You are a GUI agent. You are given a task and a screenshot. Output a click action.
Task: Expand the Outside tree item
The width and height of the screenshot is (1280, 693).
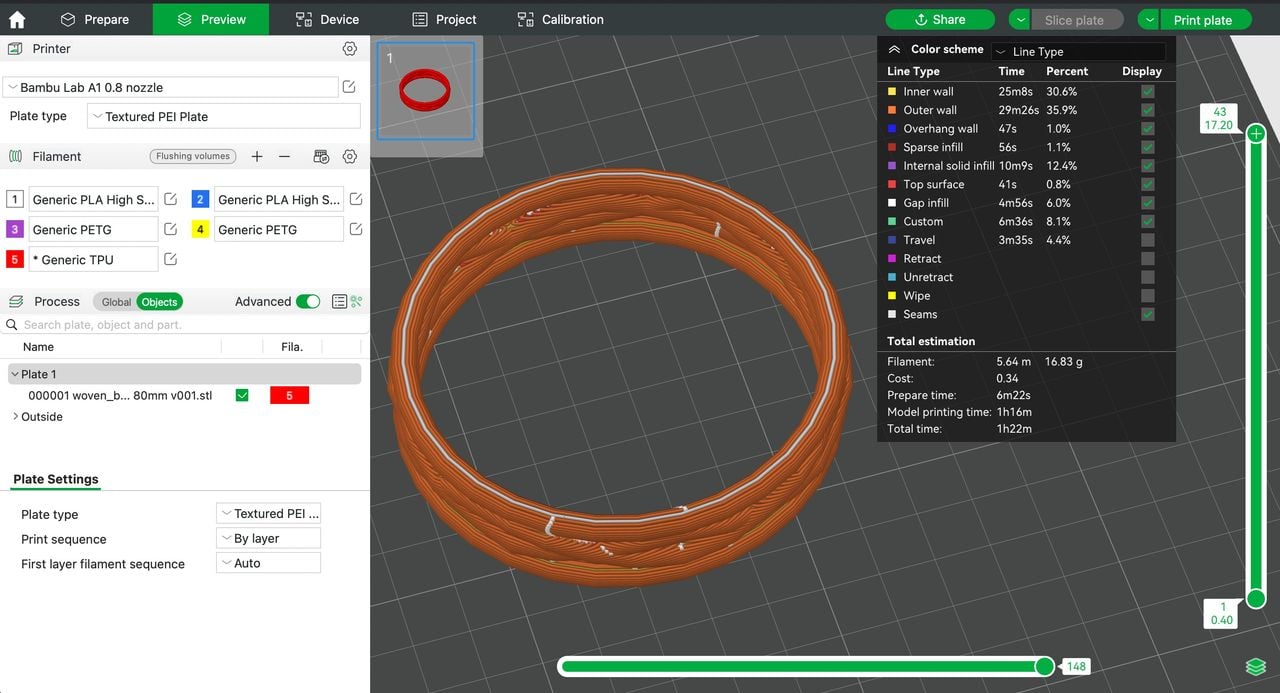(x=15, y=416)
